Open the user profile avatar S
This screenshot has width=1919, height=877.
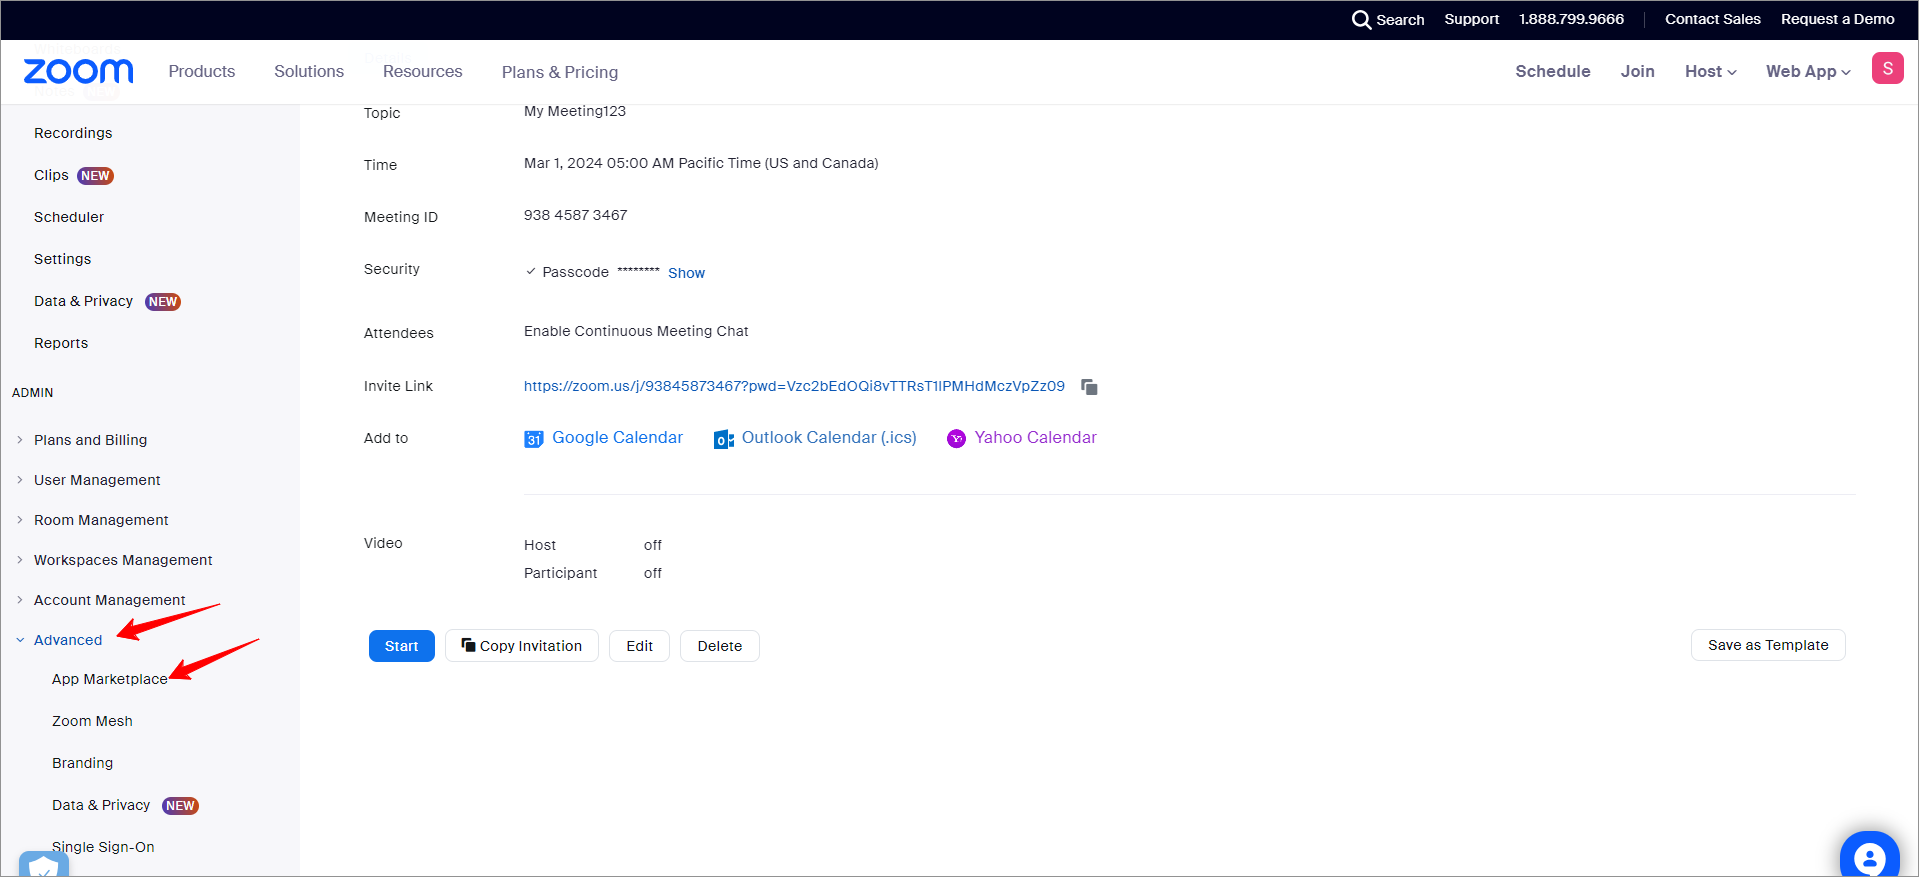pyautogui.click(x=1887, y=68)
